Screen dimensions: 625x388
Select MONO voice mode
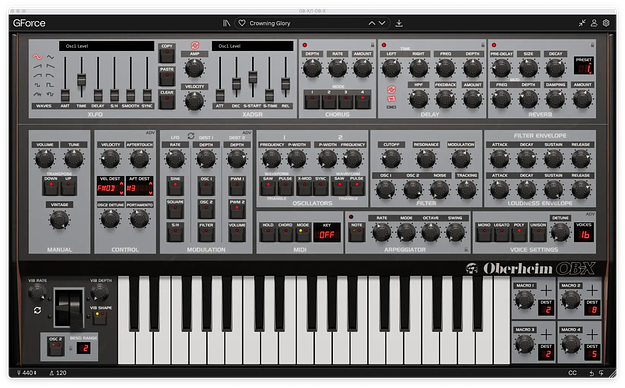[484, 232]
